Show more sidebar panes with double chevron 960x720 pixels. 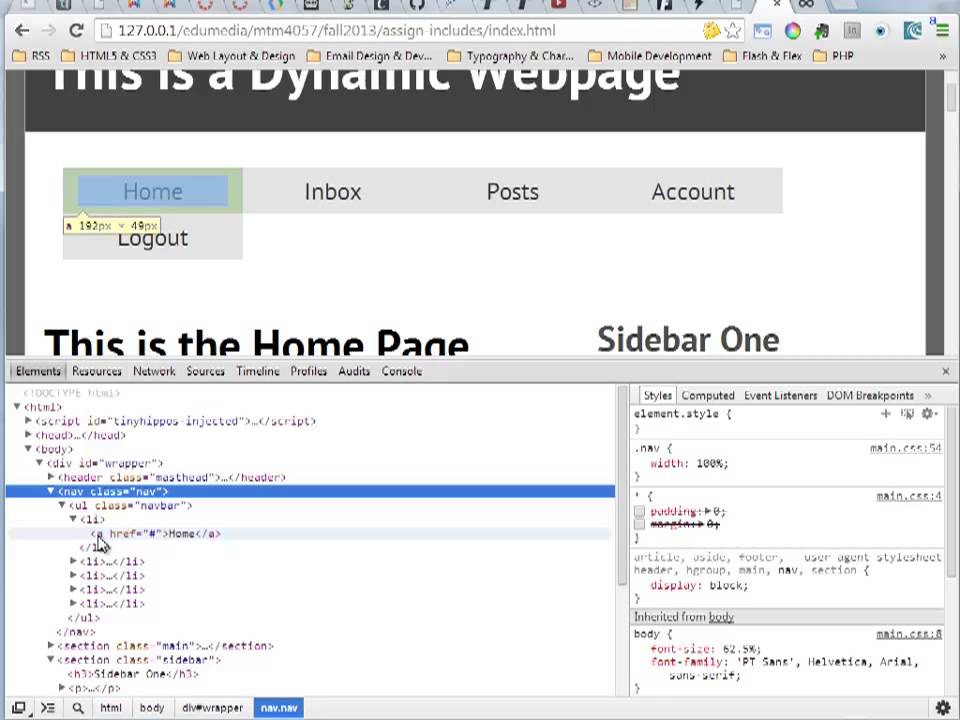(928, 396)
